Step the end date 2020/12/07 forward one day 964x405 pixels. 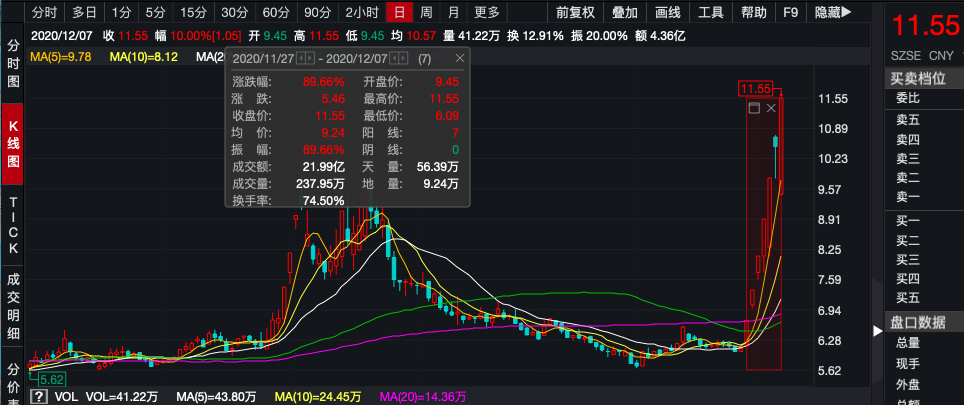pos(403,58)
